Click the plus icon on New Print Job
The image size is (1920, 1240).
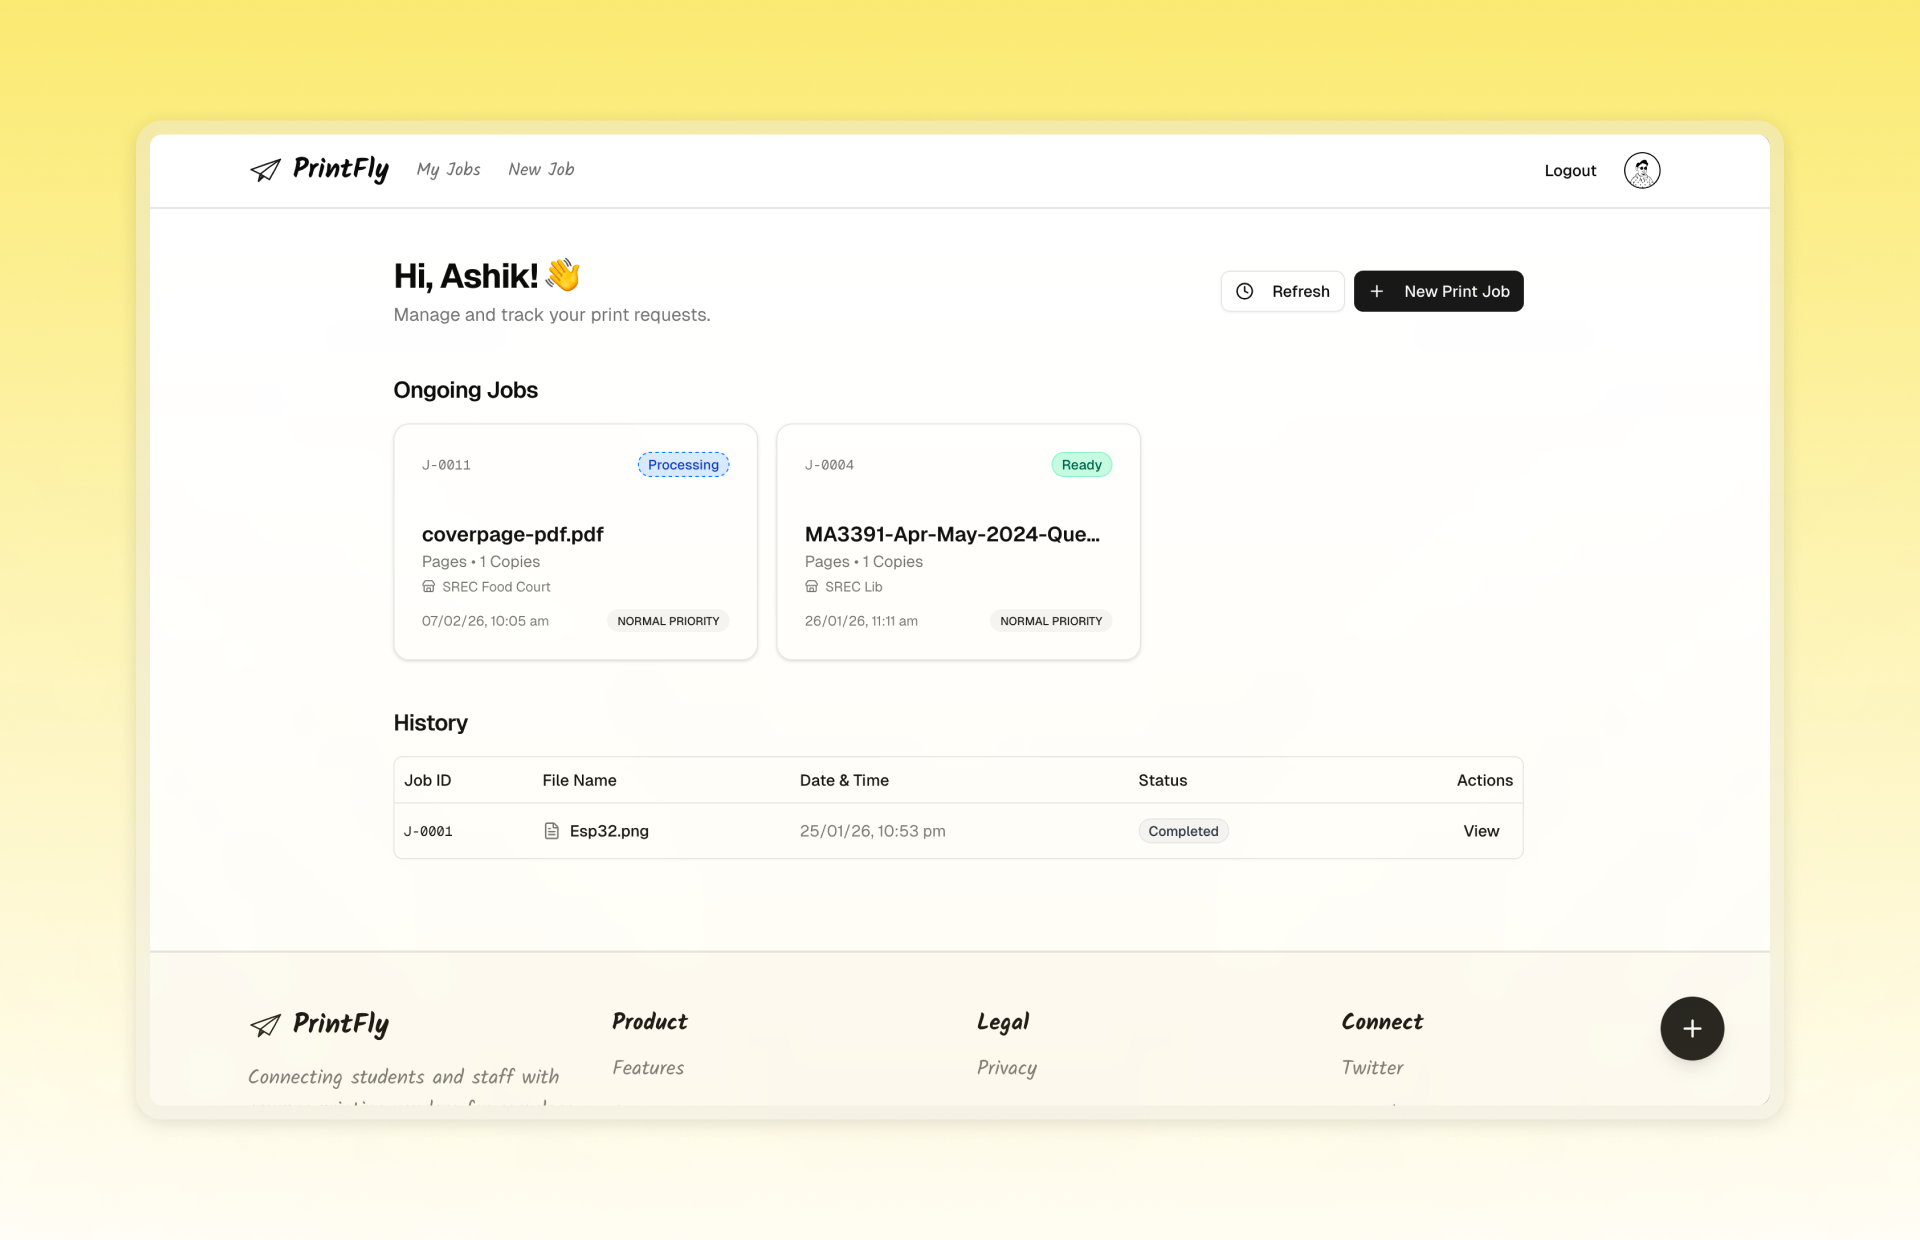click(1376, 291)
